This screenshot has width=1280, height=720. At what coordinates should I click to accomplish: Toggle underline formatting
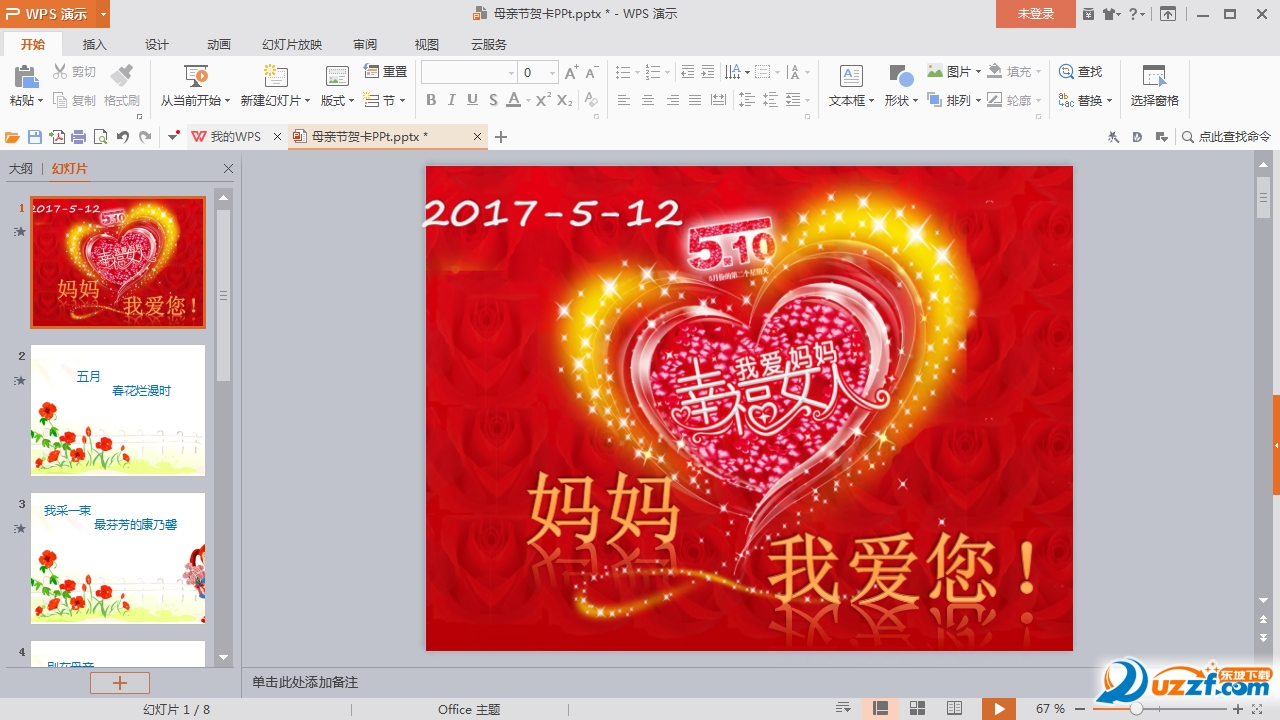(472, 100)
